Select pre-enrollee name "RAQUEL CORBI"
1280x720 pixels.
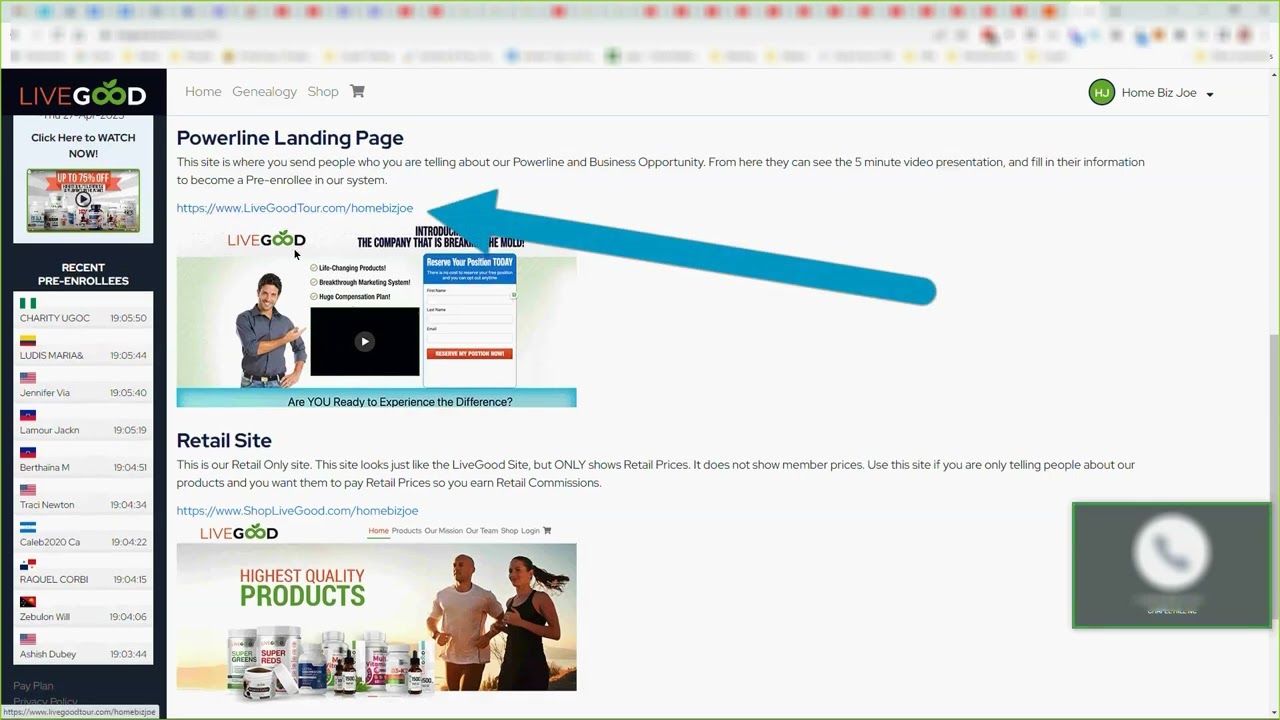tap(54, 579)
